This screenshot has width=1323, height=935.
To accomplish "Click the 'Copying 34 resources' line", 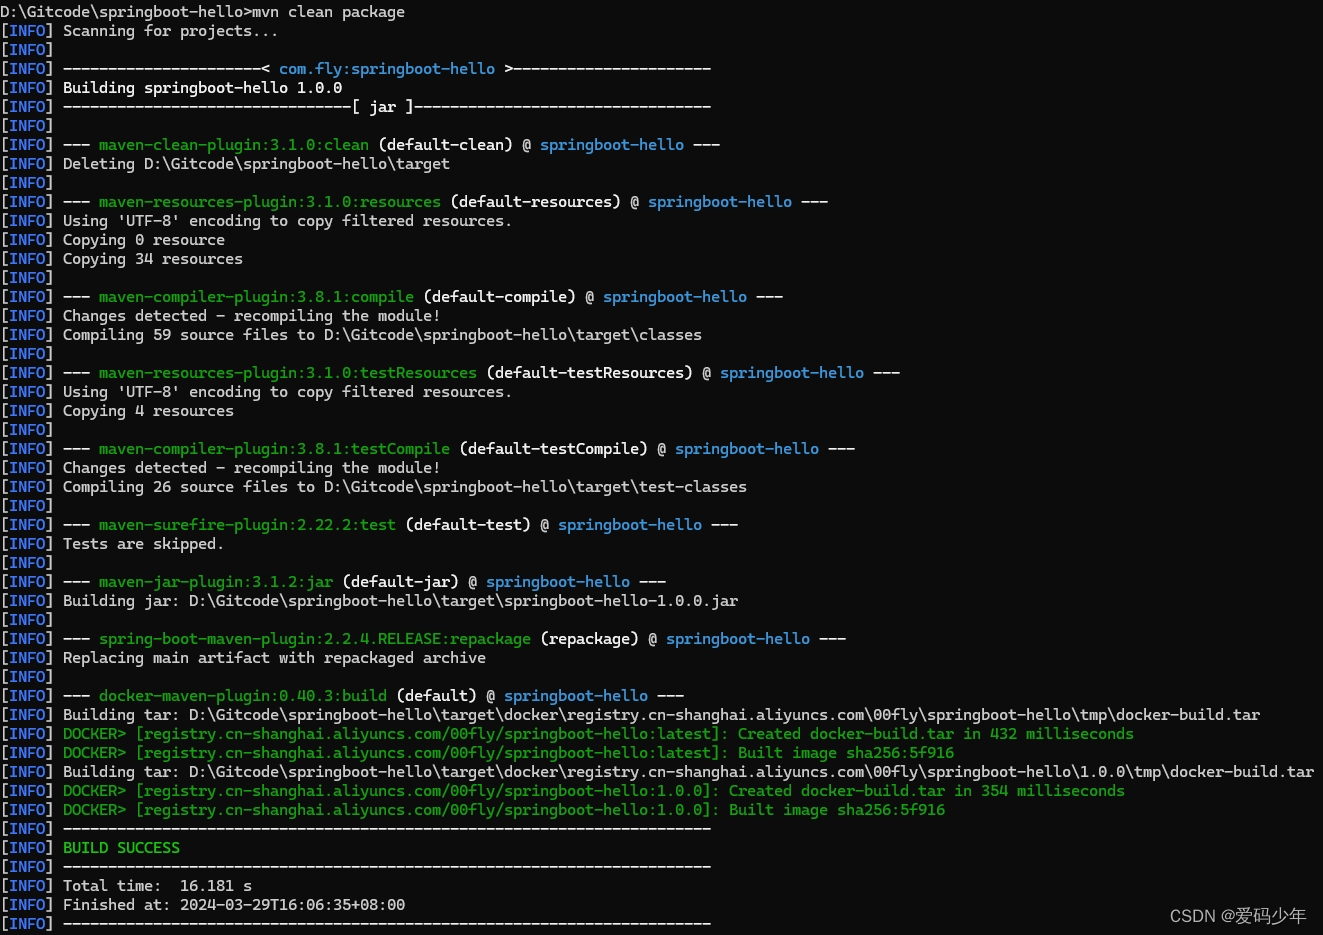I will tap(153, 259).
